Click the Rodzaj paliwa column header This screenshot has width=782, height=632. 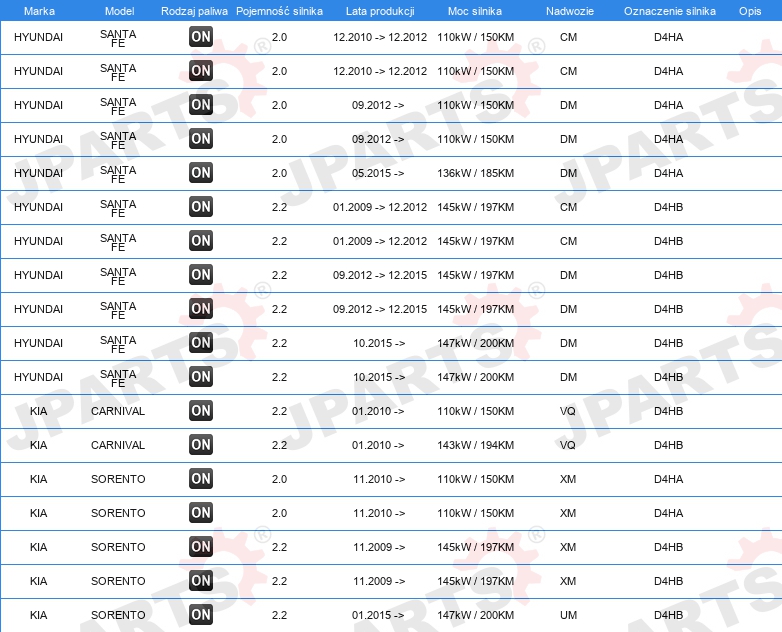click(194, 11)
